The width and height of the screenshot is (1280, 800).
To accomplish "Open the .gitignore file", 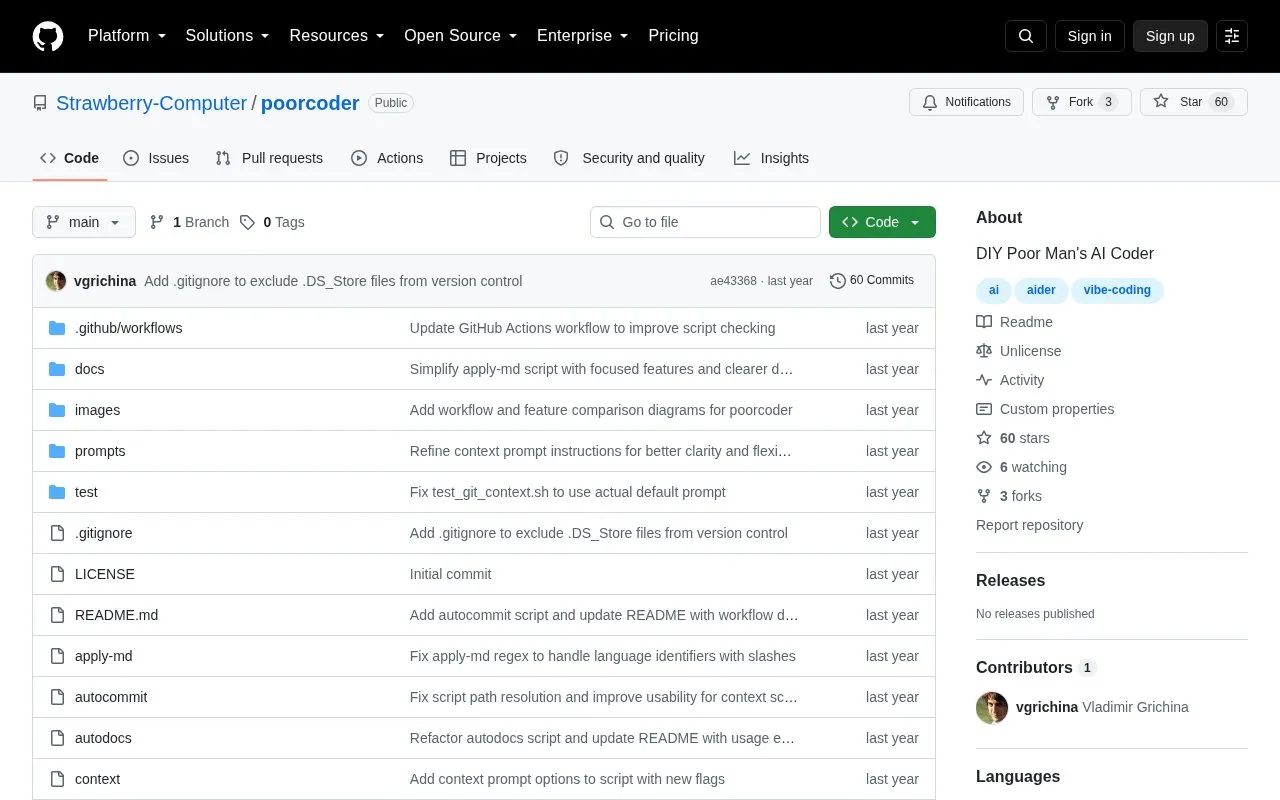I will click(x=103, y=533).
